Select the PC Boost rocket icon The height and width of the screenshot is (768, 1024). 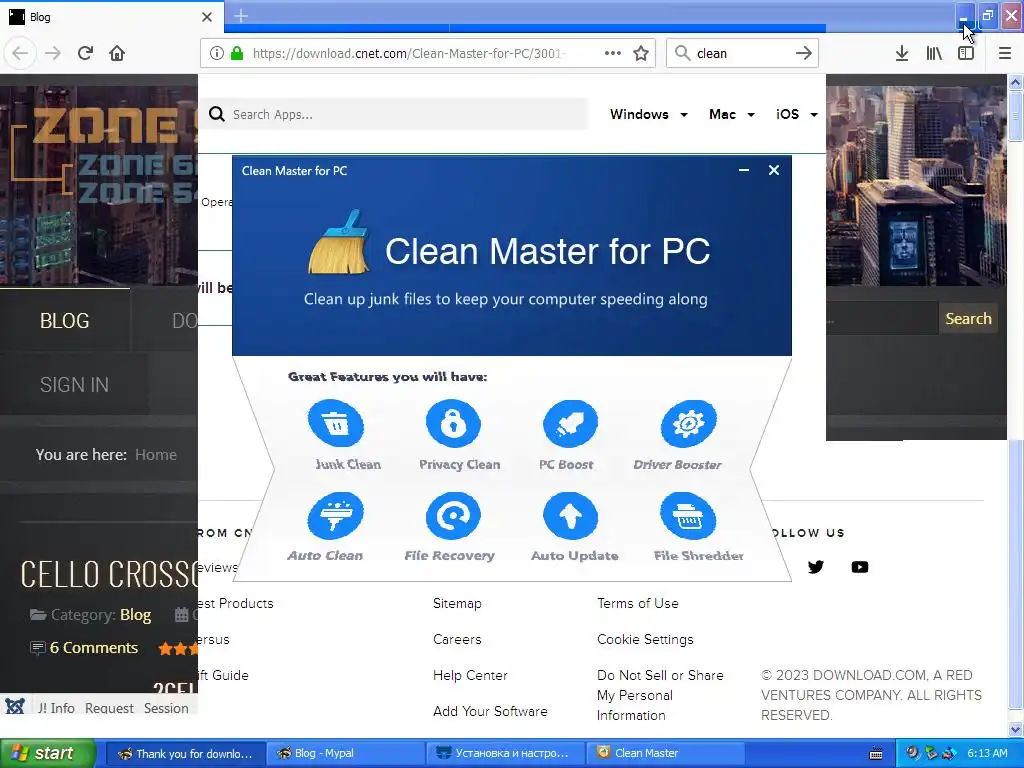coord(570,423)
